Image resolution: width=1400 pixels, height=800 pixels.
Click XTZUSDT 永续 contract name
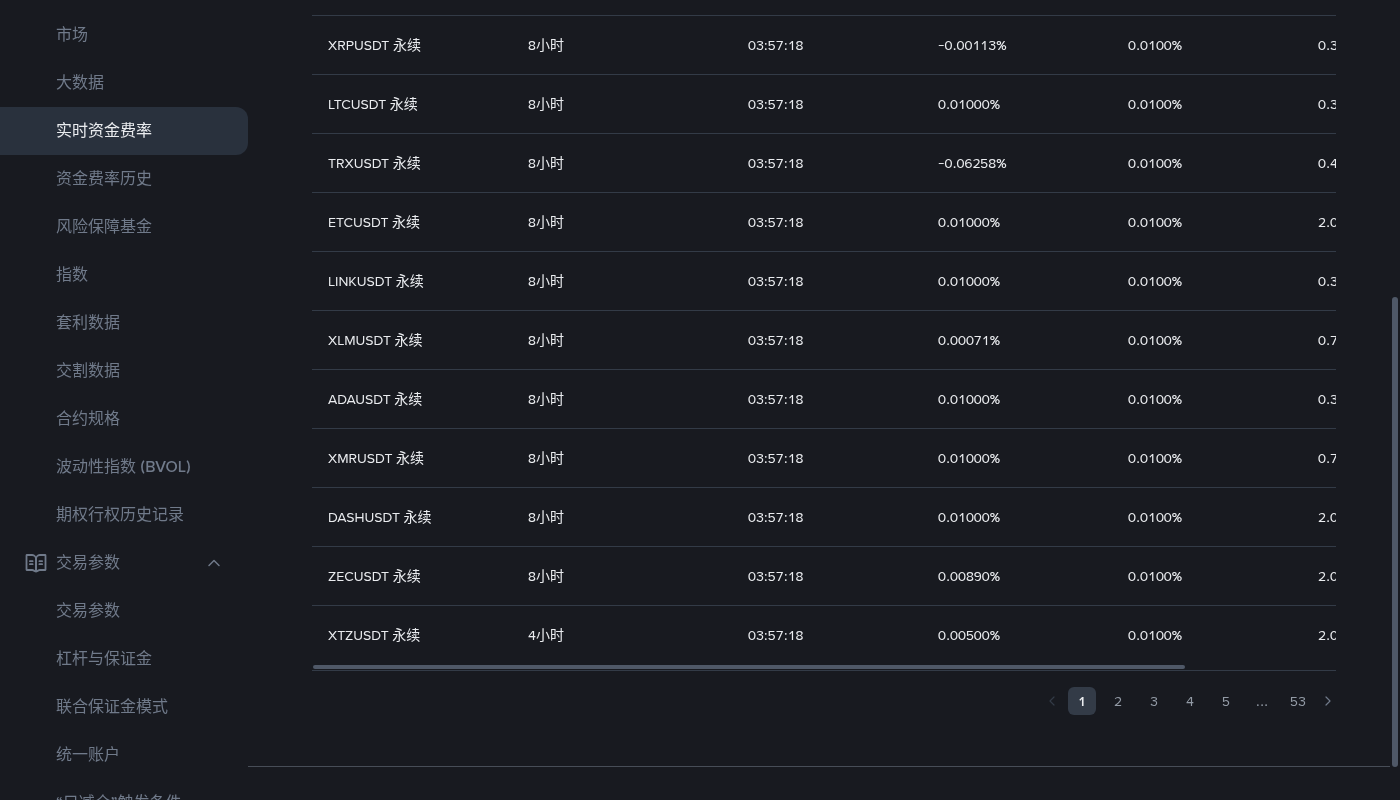point(374,635)
